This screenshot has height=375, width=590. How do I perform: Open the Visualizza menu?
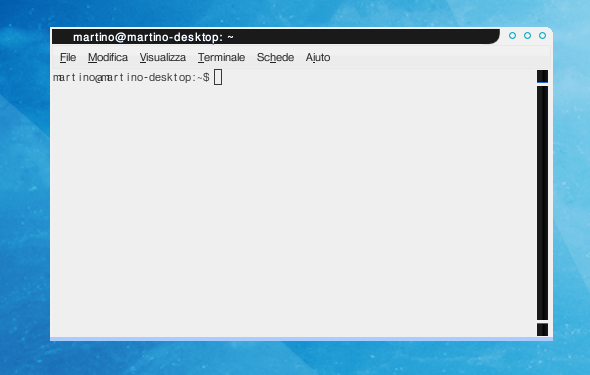(x=163, y=58)
